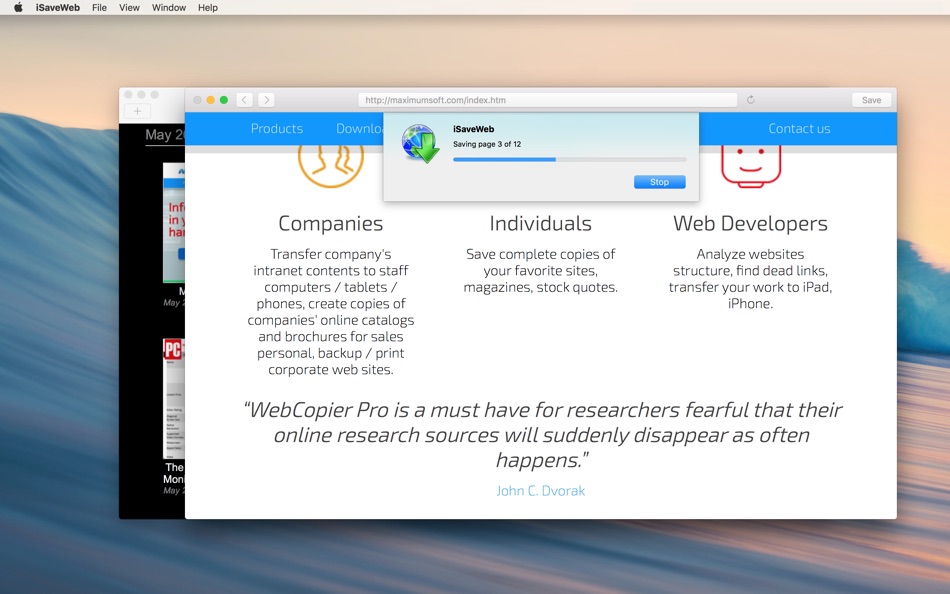This screenshot has width=950, height=594.
Task: Reload the page with the refresh icon
Action: point(751,100)
